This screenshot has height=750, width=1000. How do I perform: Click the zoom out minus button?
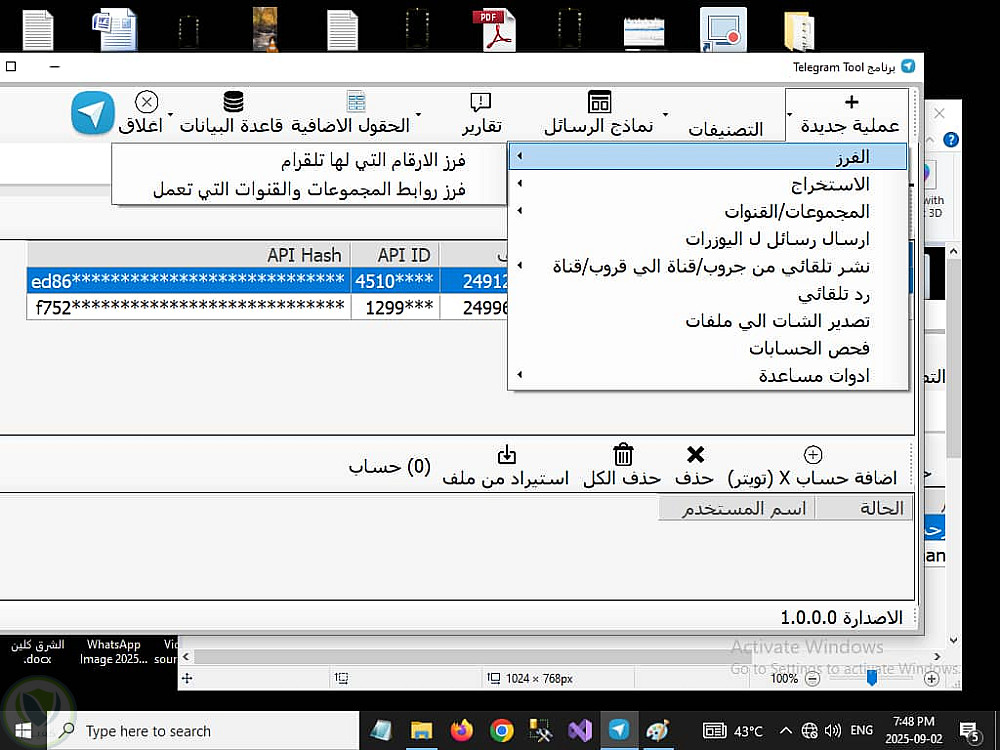click(812, 679)
